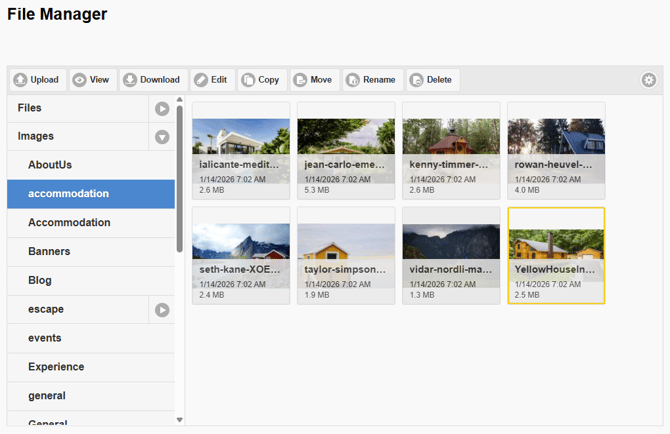The width and height of the screenshot is (670, 434).
Task: Click the Edit toolbar button
Action: [x=213, y=80]
